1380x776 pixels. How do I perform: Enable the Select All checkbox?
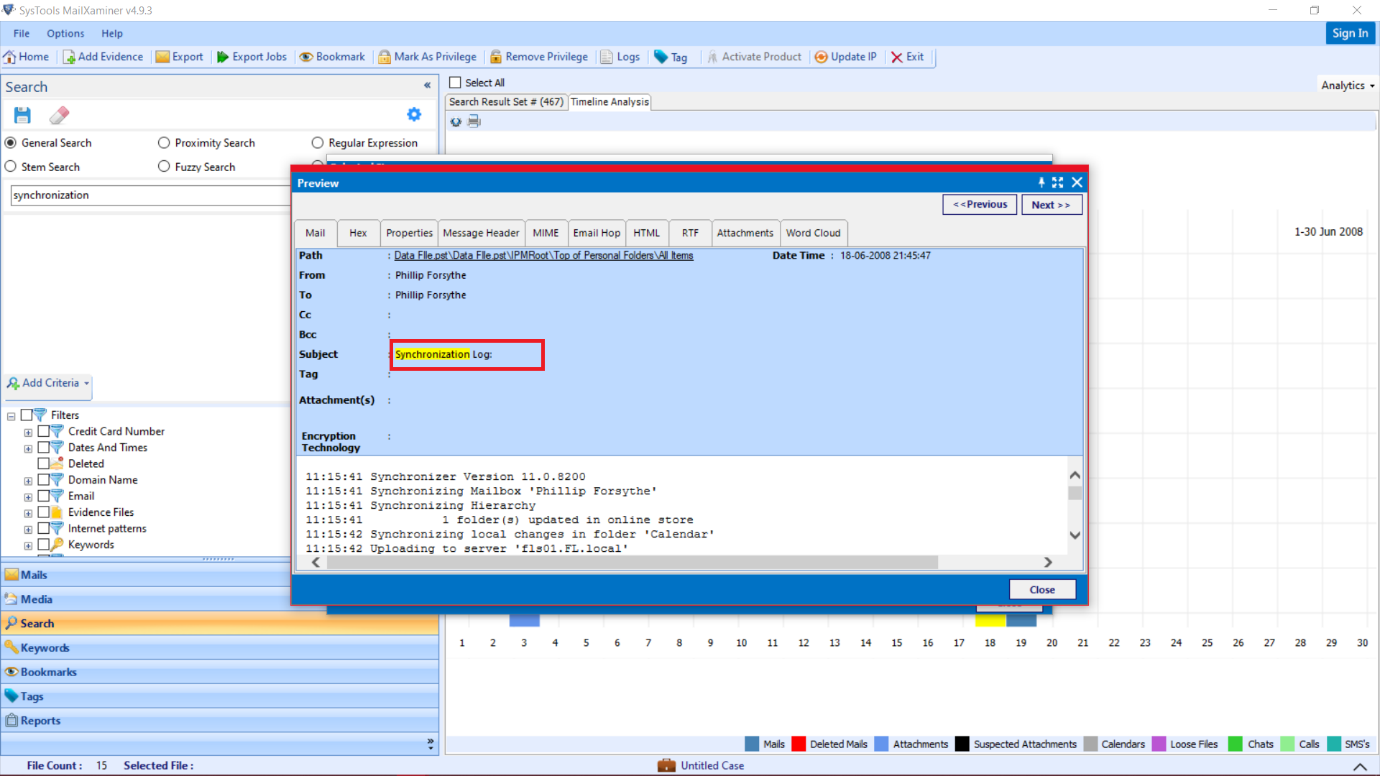455,82
